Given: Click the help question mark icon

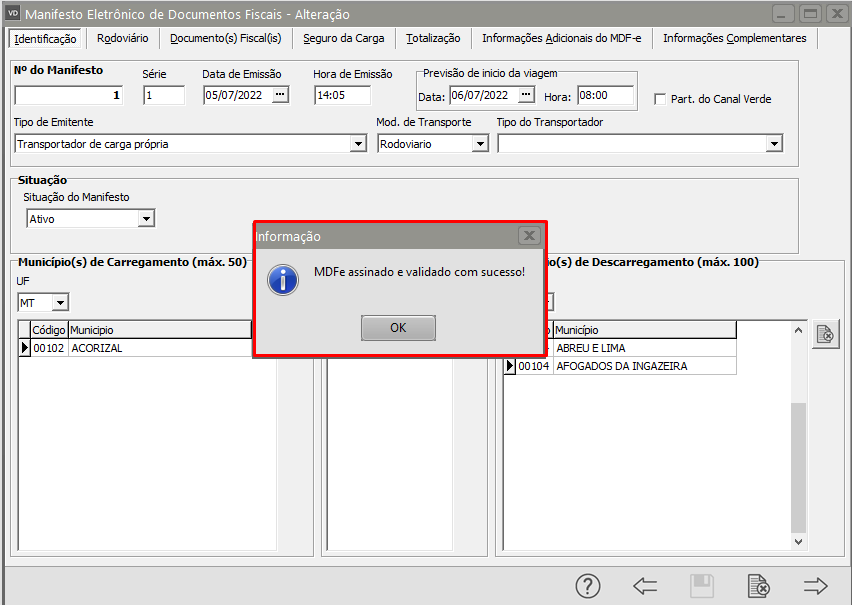Looking at the screenshot, I should [x=588, y=586].
